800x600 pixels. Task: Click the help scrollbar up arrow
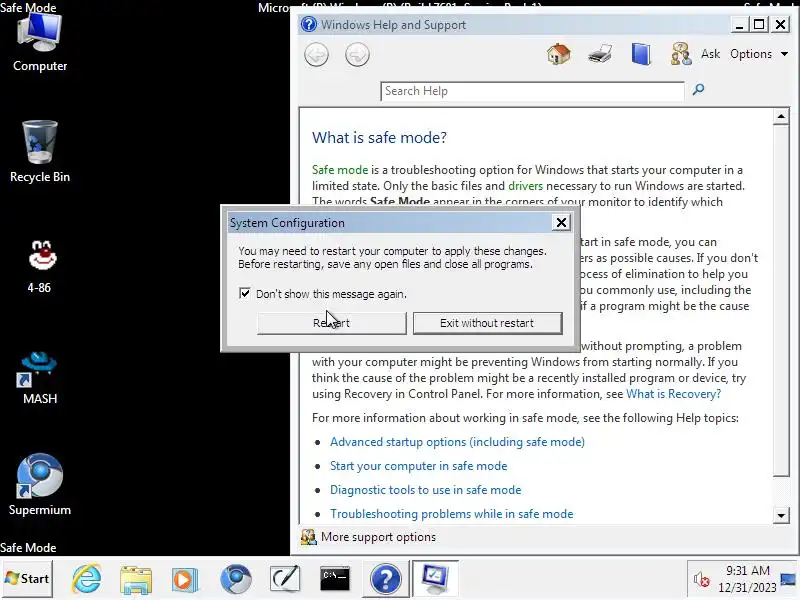tap(781, 117)
